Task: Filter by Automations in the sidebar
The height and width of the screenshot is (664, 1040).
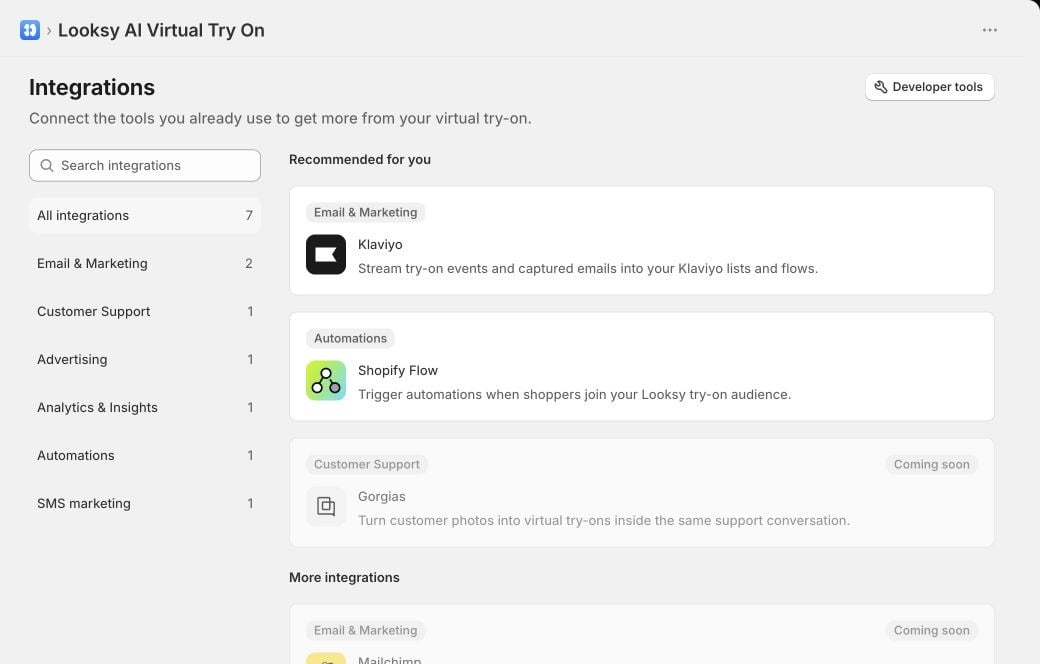Action: pos(145,455)
